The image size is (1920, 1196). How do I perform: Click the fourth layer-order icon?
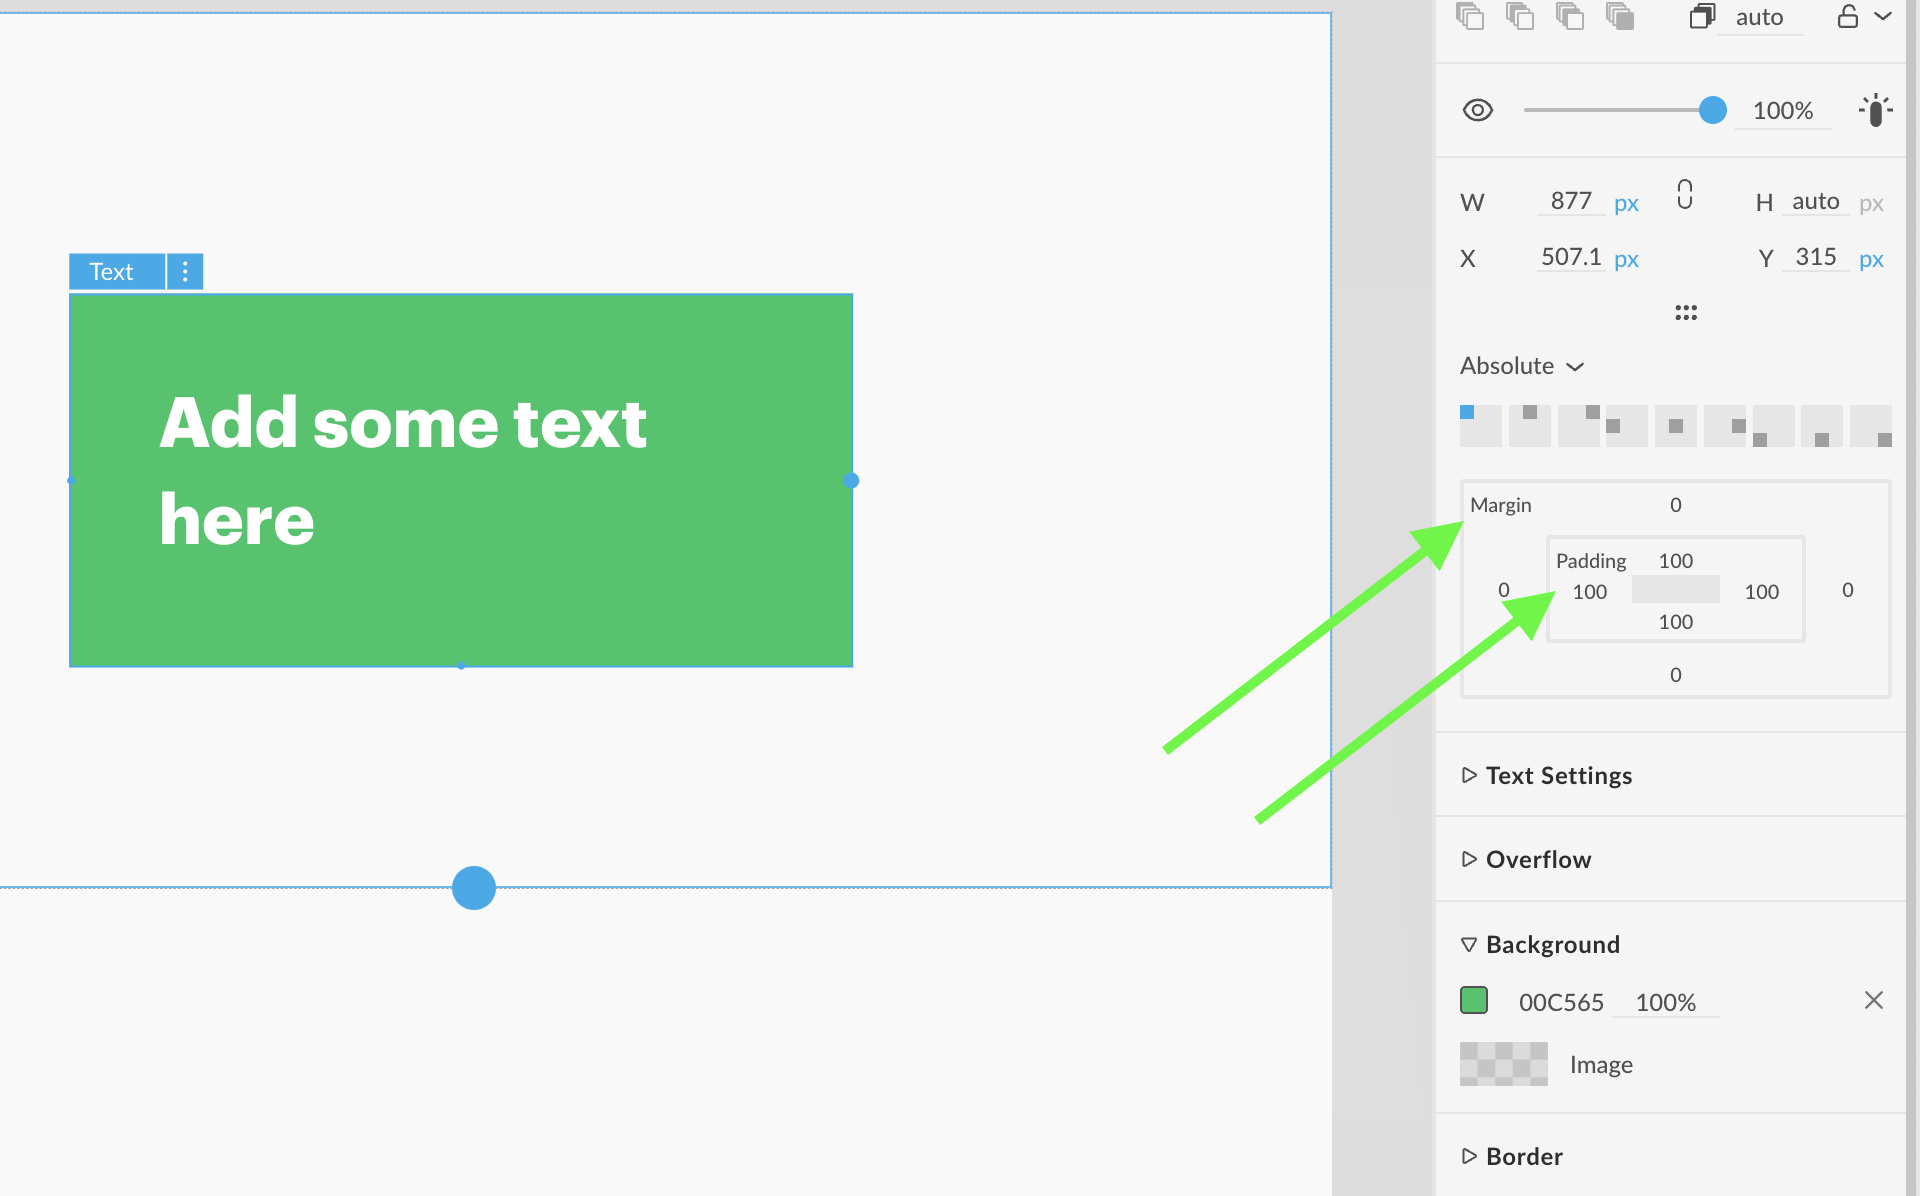(x=1620, y=16)
